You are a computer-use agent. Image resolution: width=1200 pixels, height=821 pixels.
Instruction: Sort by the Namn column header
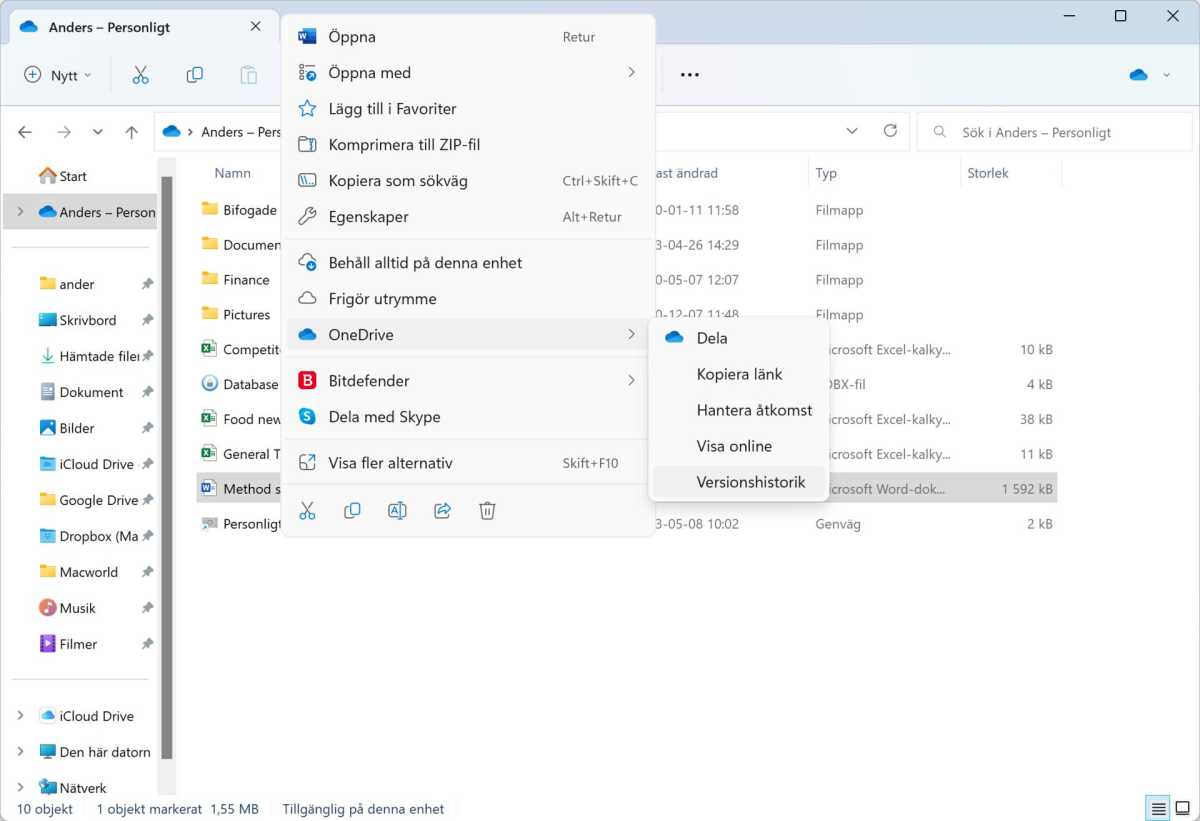pos(233,173)
